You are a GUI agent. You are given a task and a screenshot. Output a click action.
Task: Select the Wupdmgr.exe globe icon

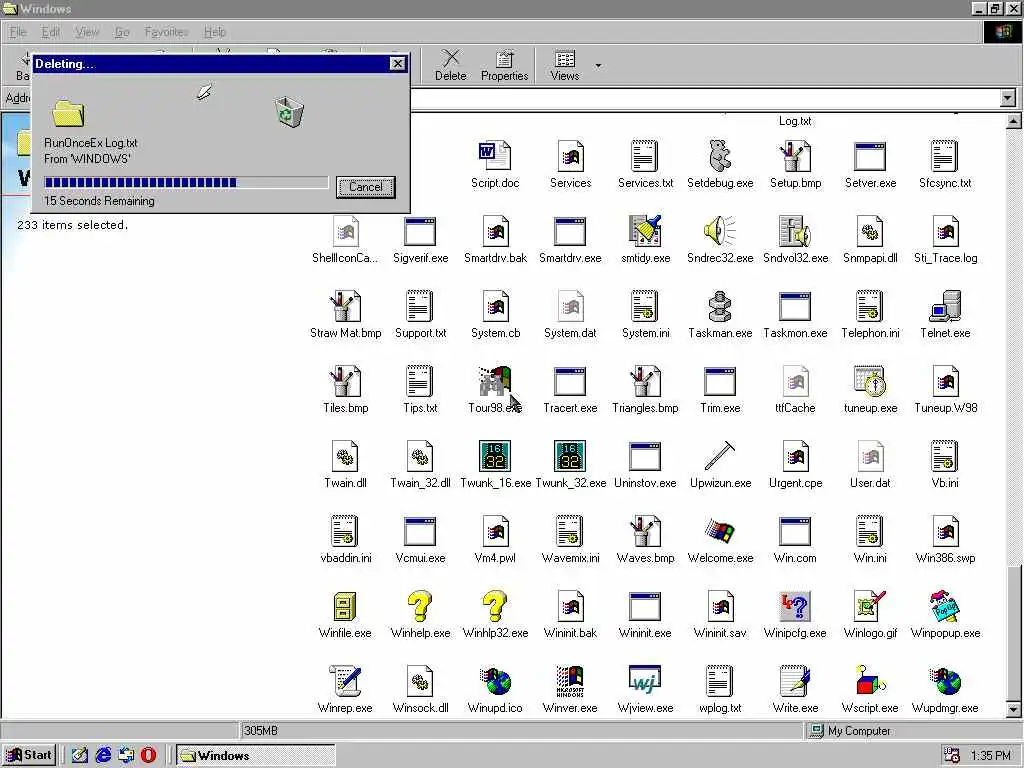click(945, 681)
